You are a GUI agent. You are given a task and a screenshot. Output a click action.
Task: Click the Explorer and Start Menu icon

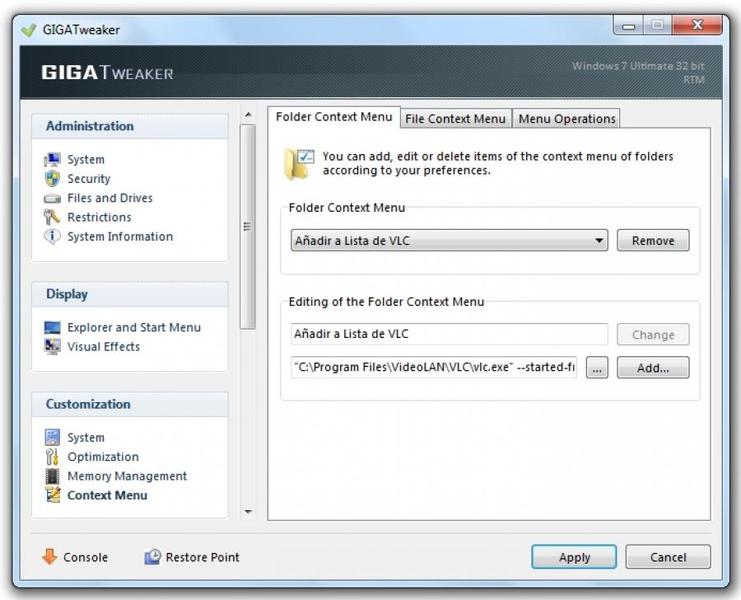point(52,327)
